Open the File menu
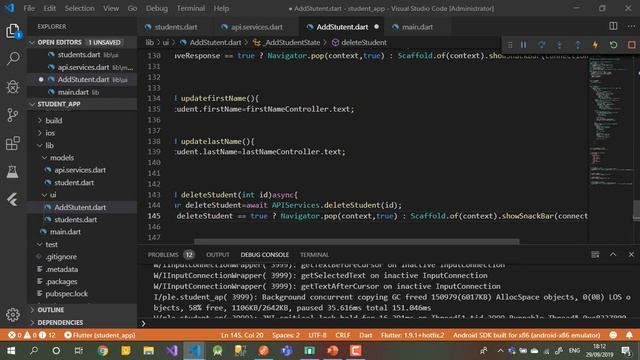Image resolution: width=640 pixels, height=360 pixels. tap(29, 8)
